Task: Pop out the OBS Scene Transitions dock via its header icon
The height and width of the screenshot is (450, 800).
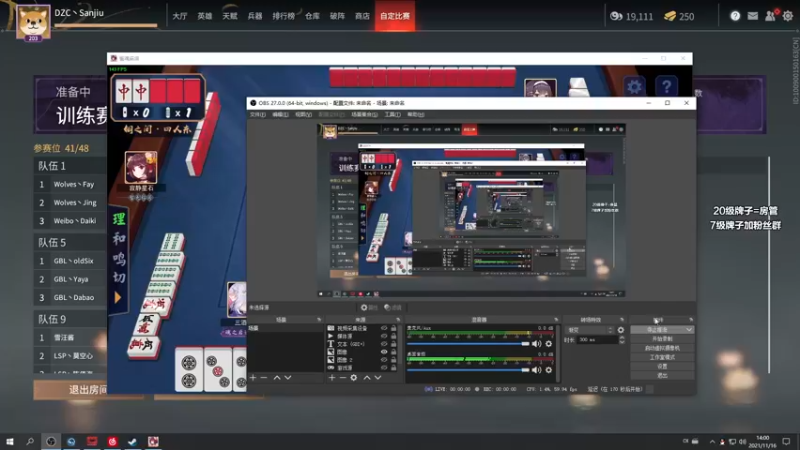Action: click(x=621, y=320)
